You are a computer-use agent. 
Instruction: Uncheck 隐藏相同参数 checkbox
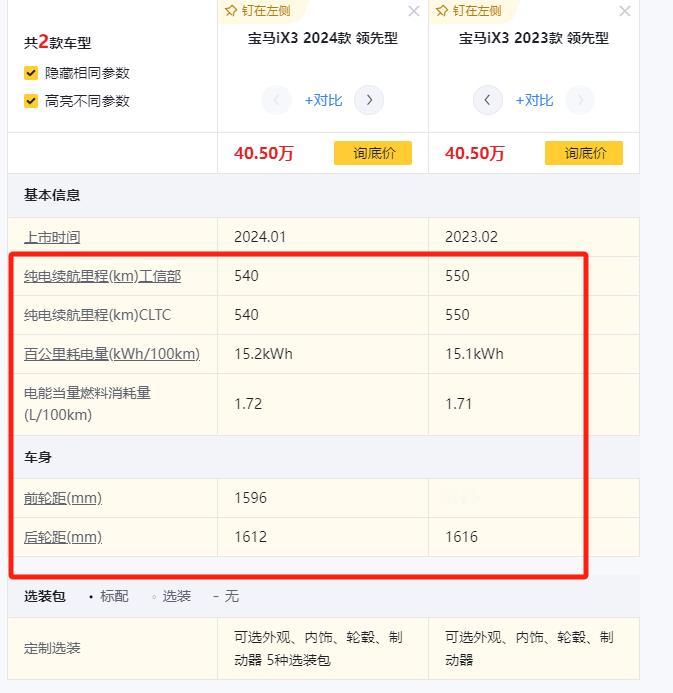30,73
